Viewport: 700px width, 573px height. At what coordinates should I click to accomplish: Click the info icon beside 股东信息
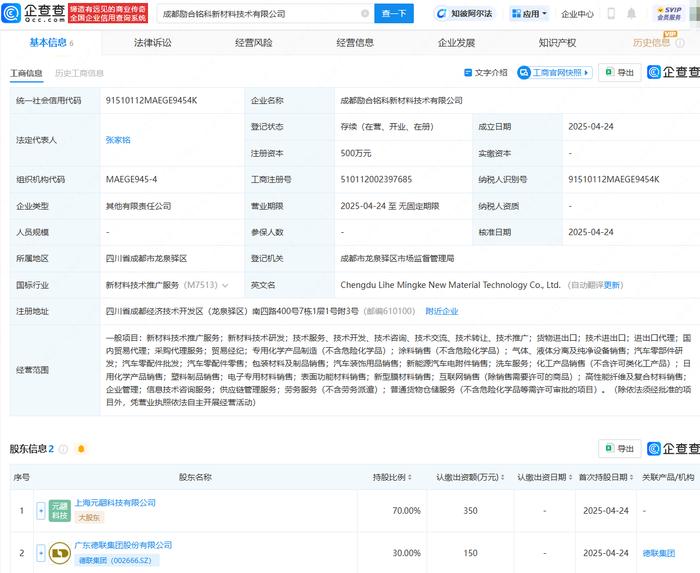coord(63,449)
